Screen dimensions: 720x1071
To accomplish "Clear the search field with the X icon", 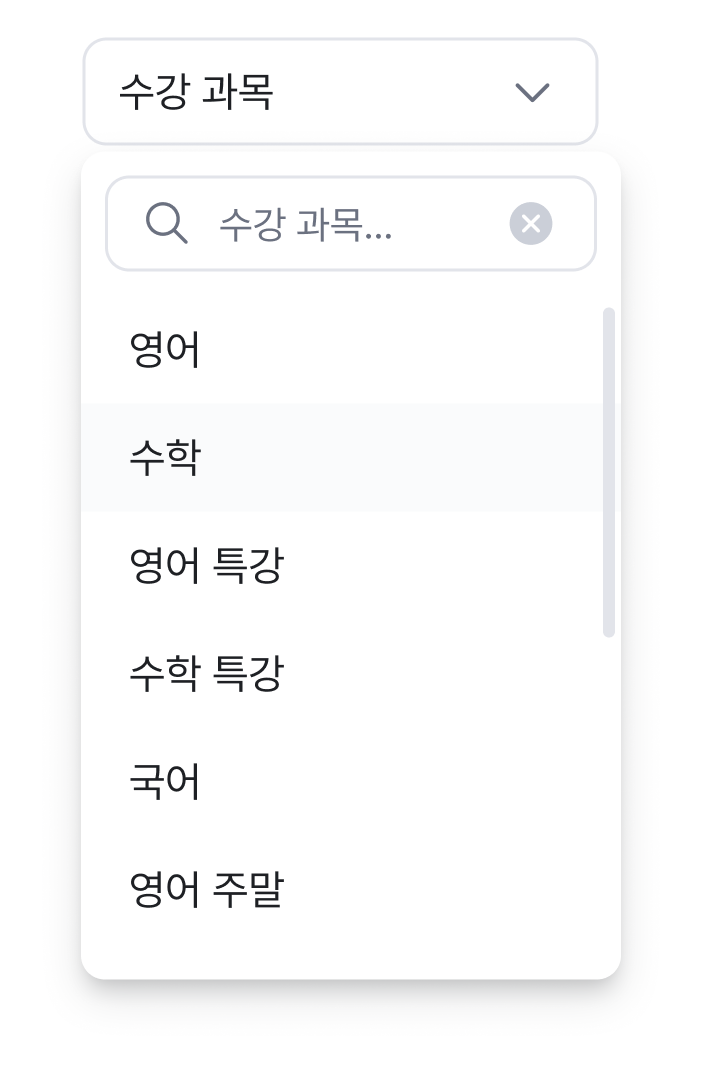I will pyautogui.click(x=531, y=223).
